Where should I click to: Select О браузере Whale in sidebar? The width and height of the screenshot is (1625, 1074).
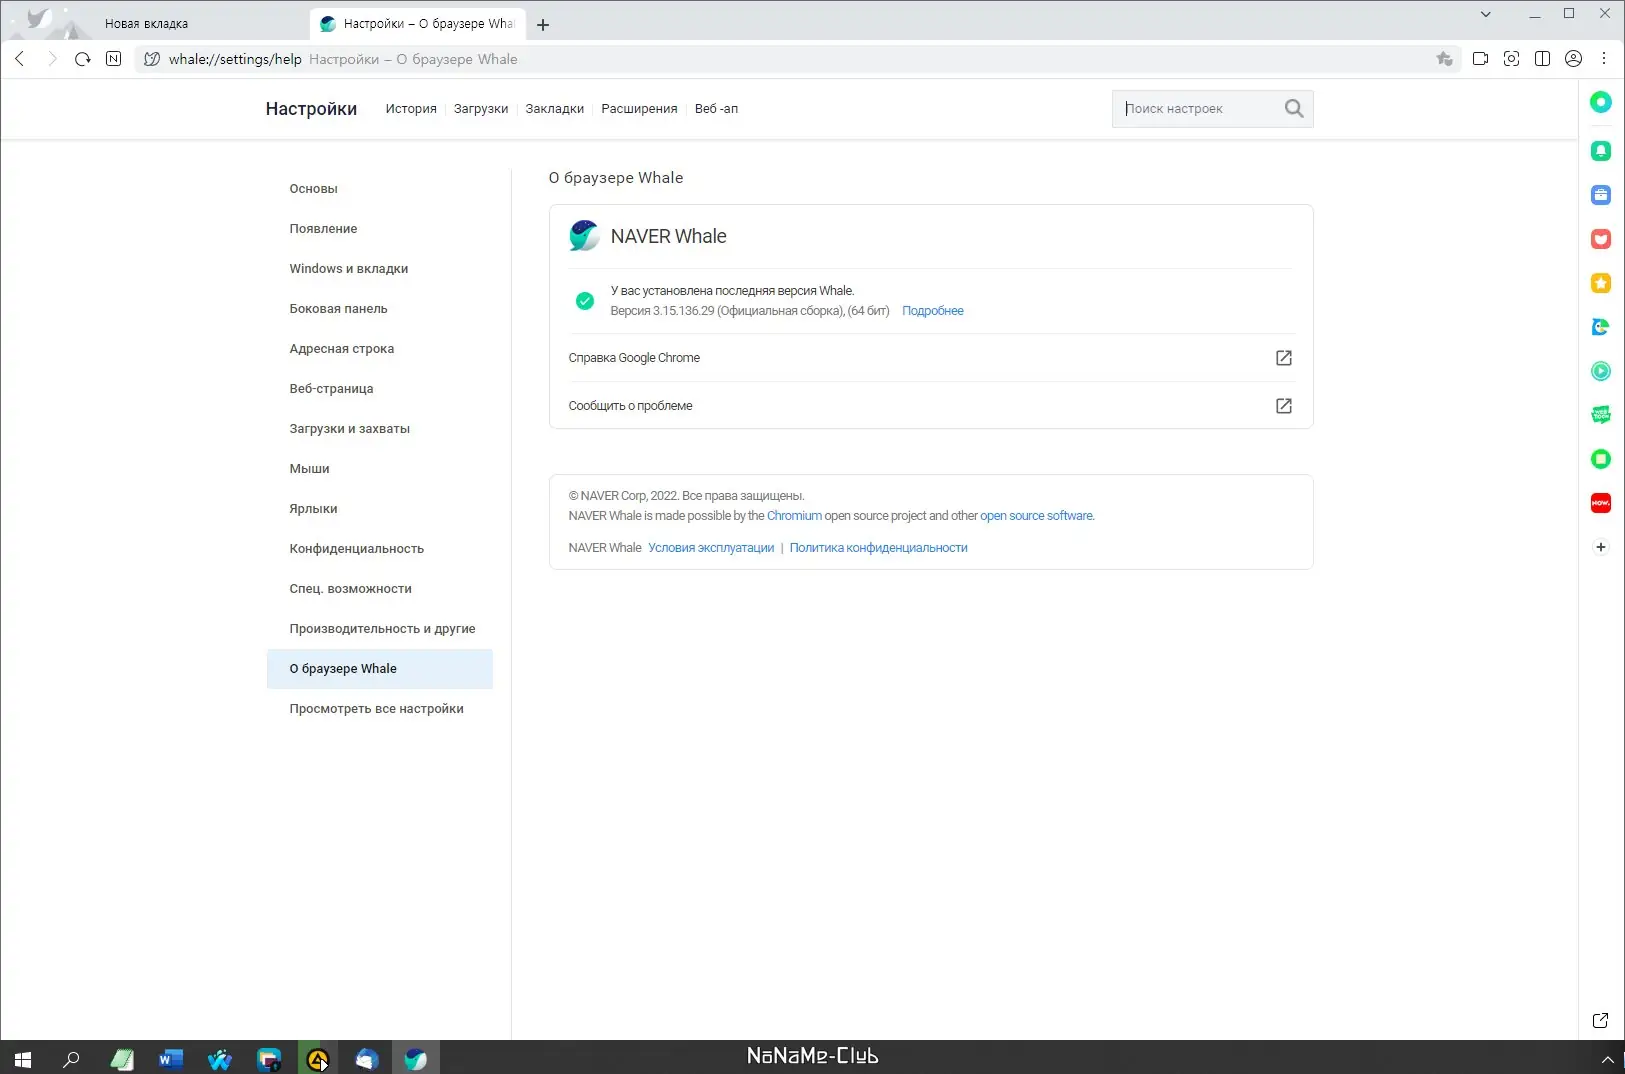coord(380,669)
